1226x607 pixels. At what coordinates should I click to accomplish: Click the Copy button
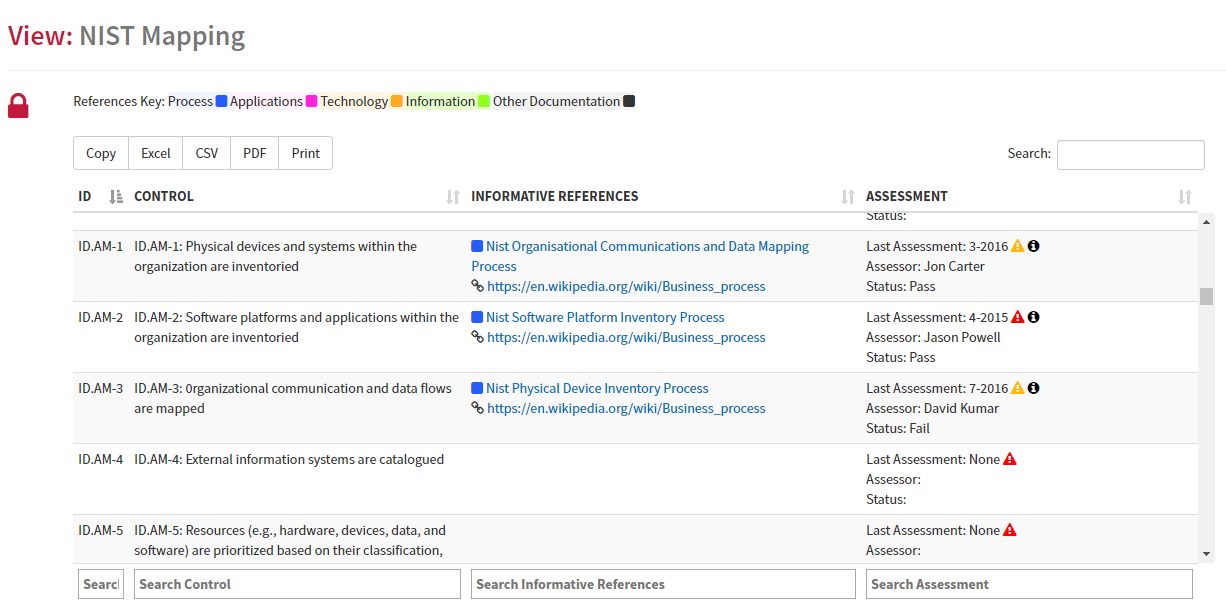(x=100, y=153)
